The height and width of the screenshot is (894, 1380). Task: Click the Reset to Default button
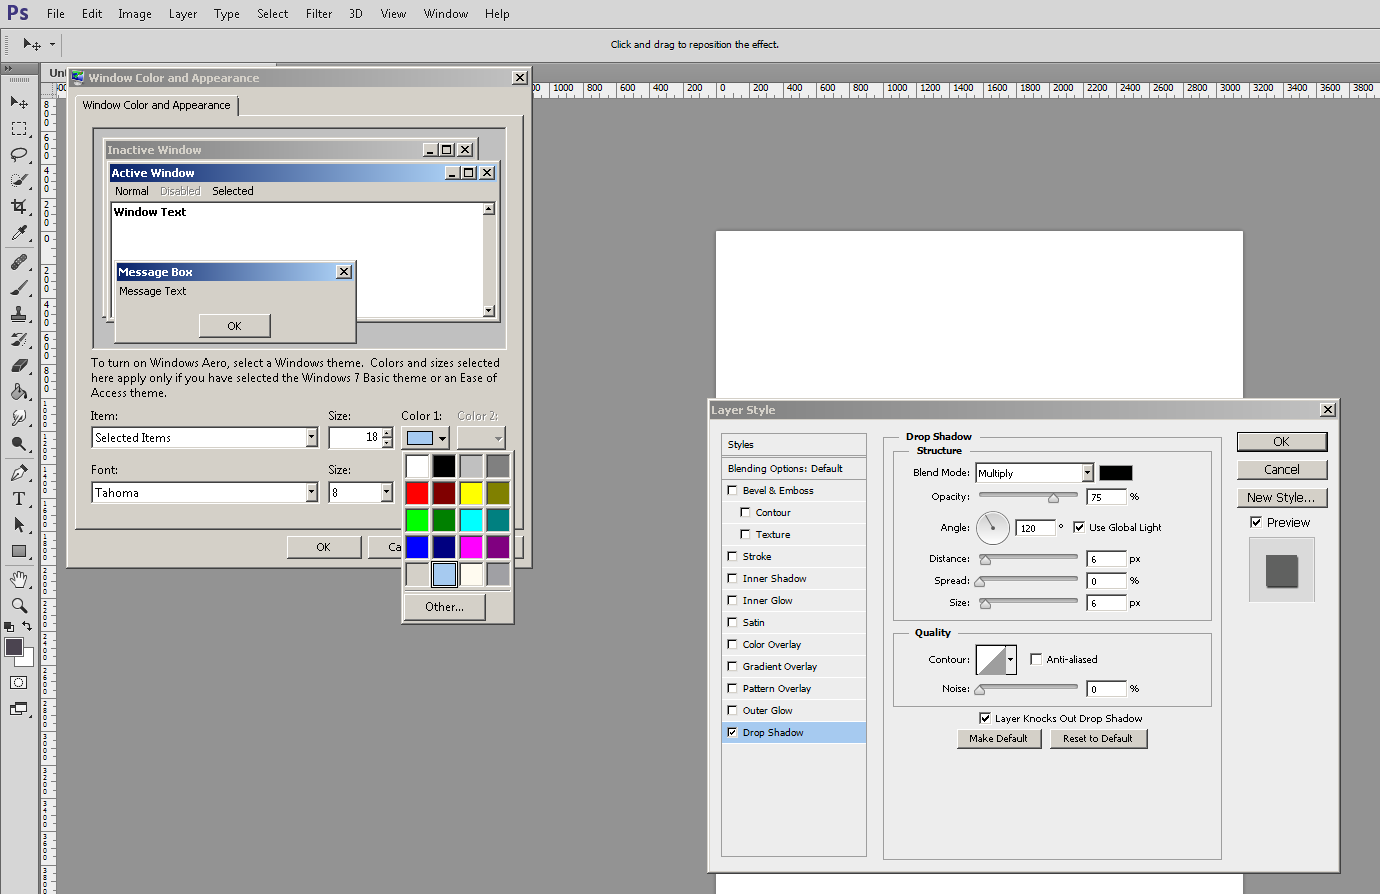pos(1098,738)
